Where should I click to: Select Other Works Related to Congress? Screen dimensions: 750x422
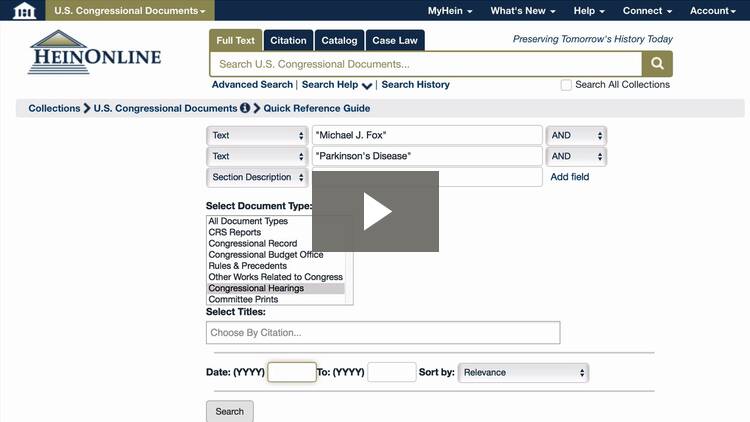pos(276,277)
